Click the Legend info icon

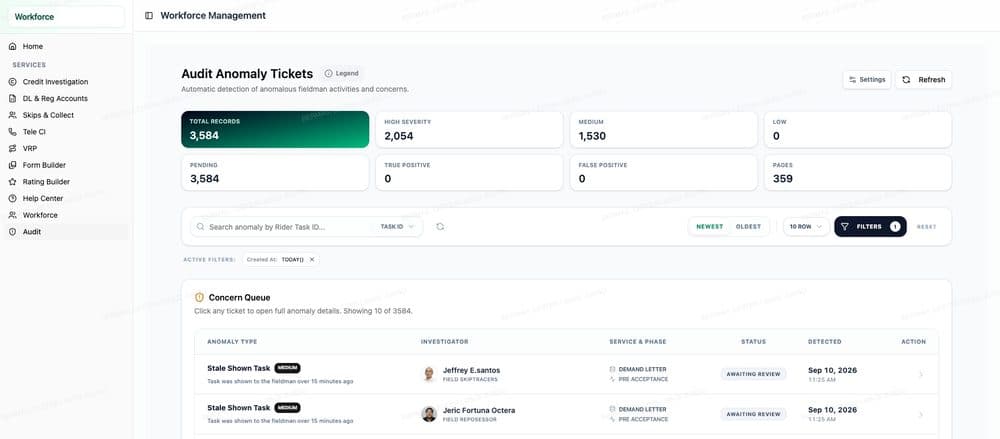point(328,73)
